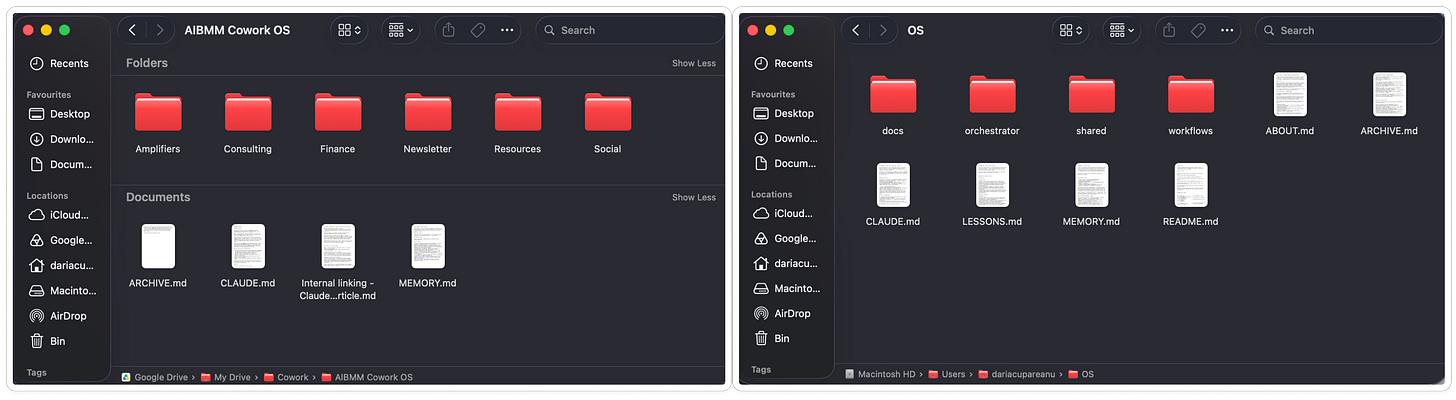Select ARCHIVE.md in OS window

coord(1389,94)
